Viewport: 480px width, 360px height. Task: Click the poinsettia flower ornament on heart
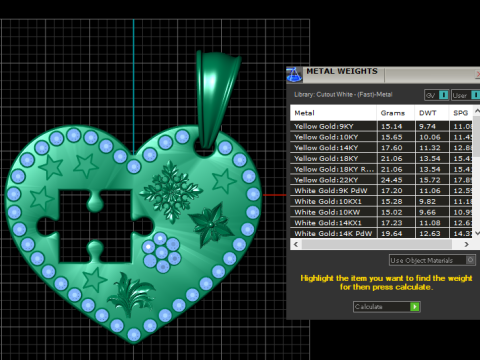click(211, 225)
